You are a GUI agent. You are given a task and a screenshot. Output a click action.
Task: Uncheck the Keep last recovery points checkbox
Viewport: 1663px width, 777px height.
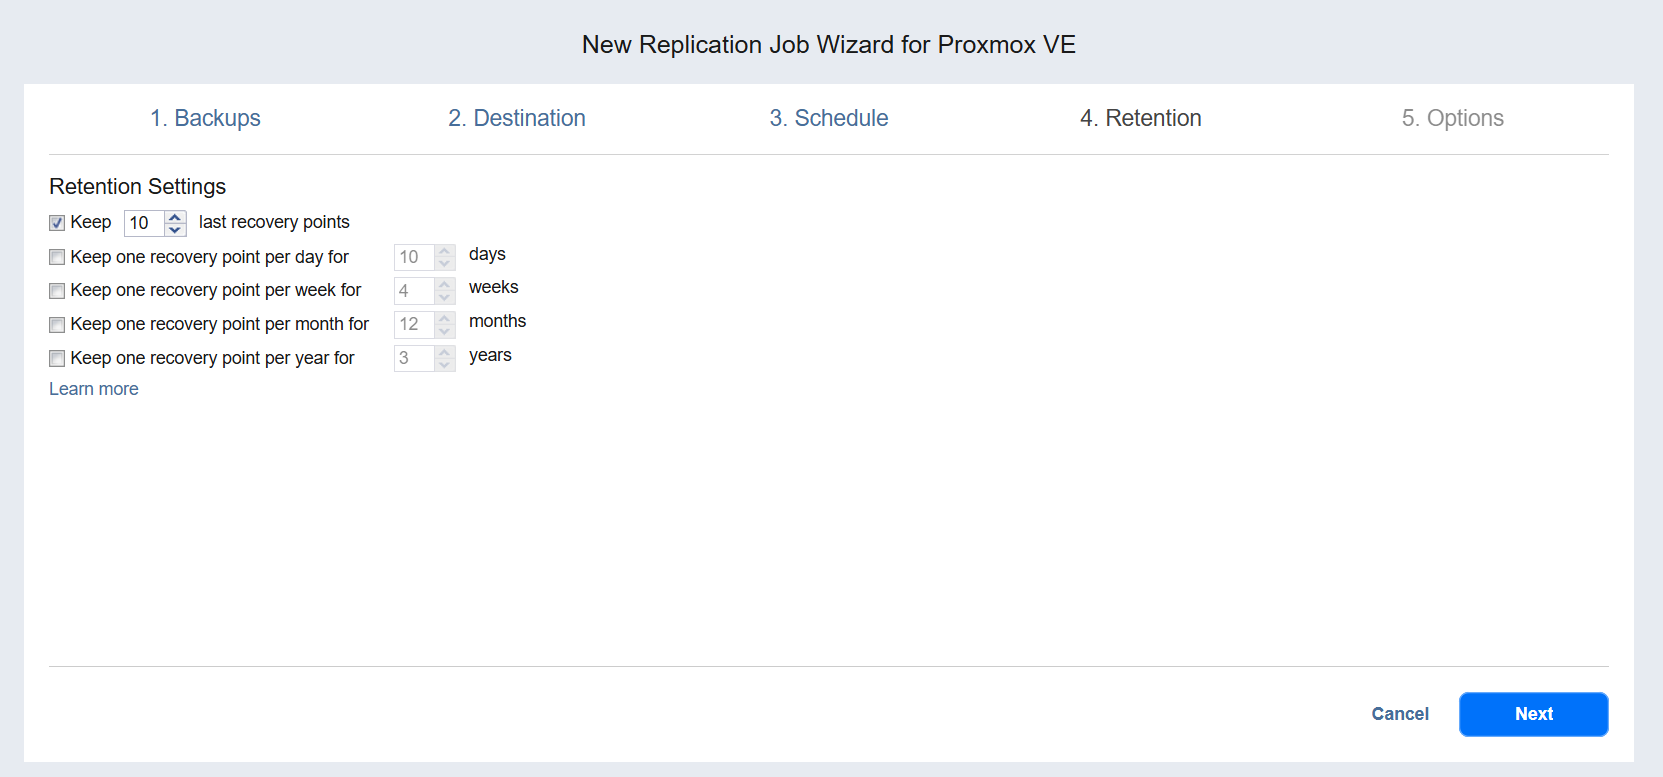tap(57, 223)
